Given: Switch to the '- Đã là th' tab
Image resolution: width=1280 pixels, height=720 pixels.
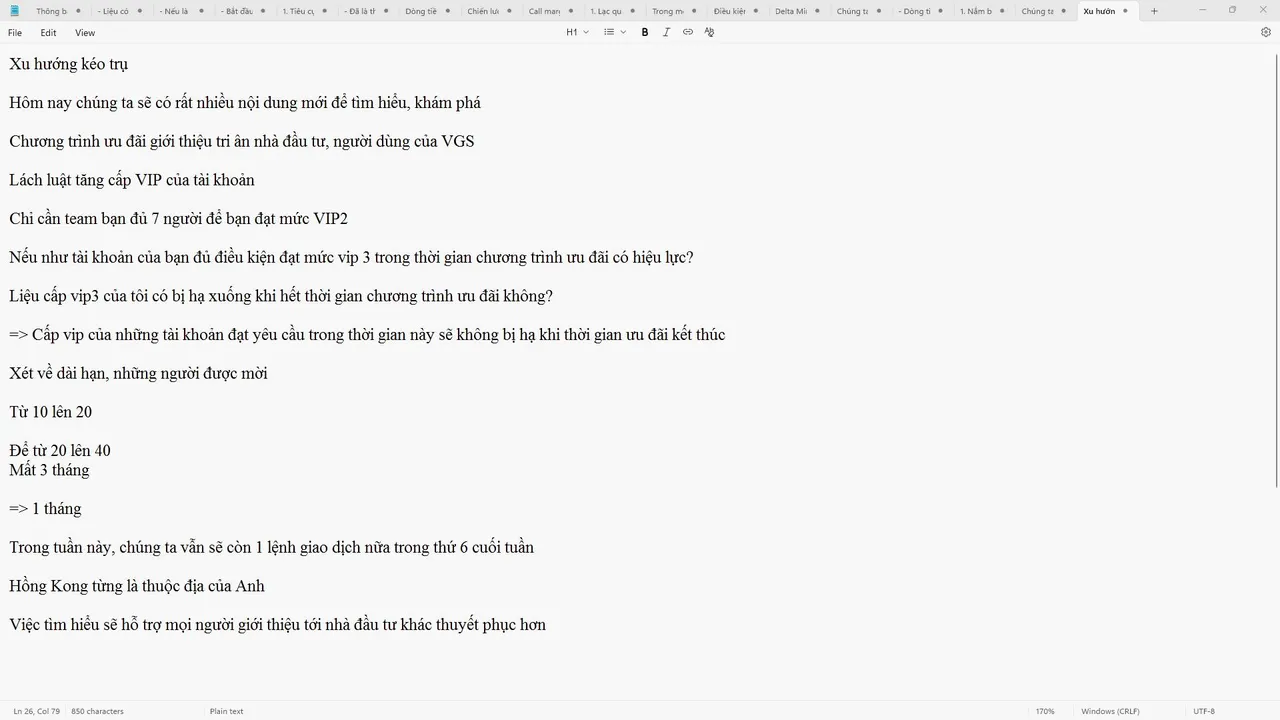Looking at the screenshot, I should [x=361, y=11].
